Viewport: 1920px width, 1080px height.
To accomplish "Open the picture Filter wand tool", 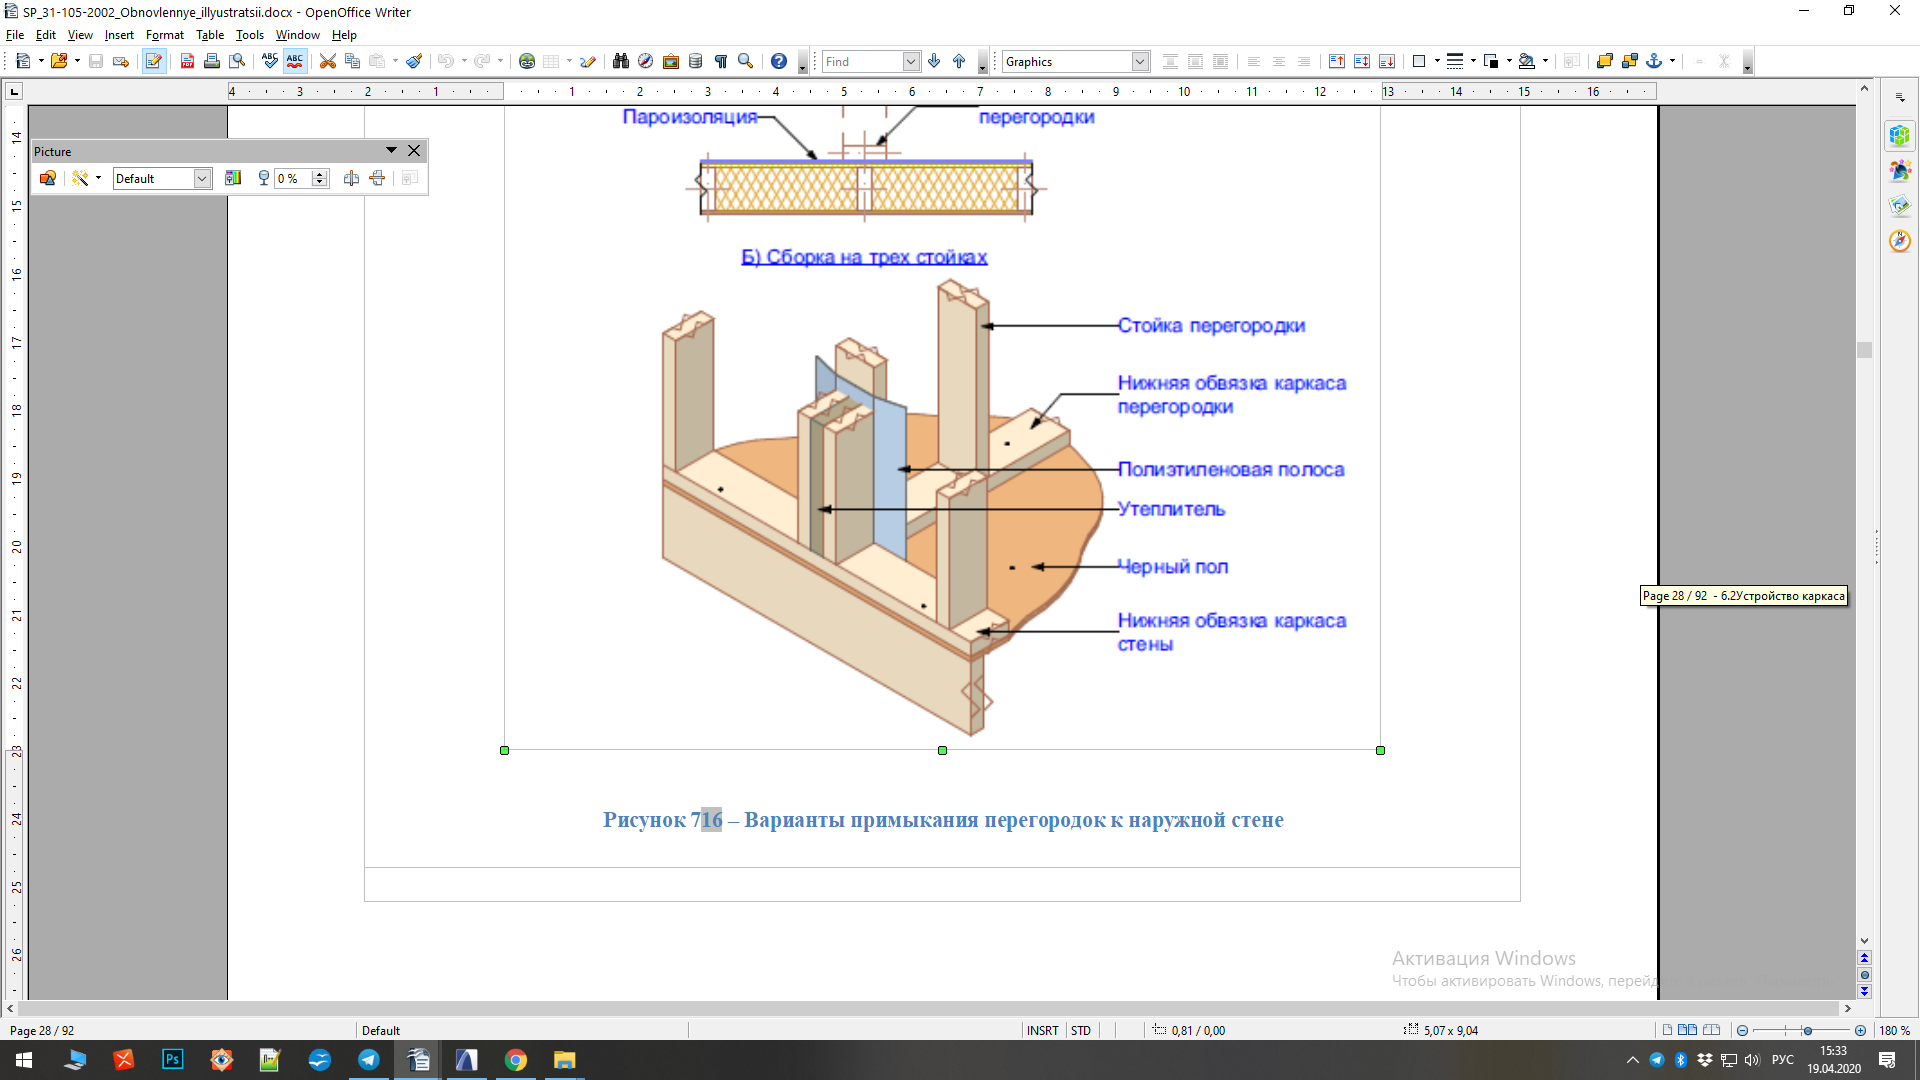I will pos(80,178).
